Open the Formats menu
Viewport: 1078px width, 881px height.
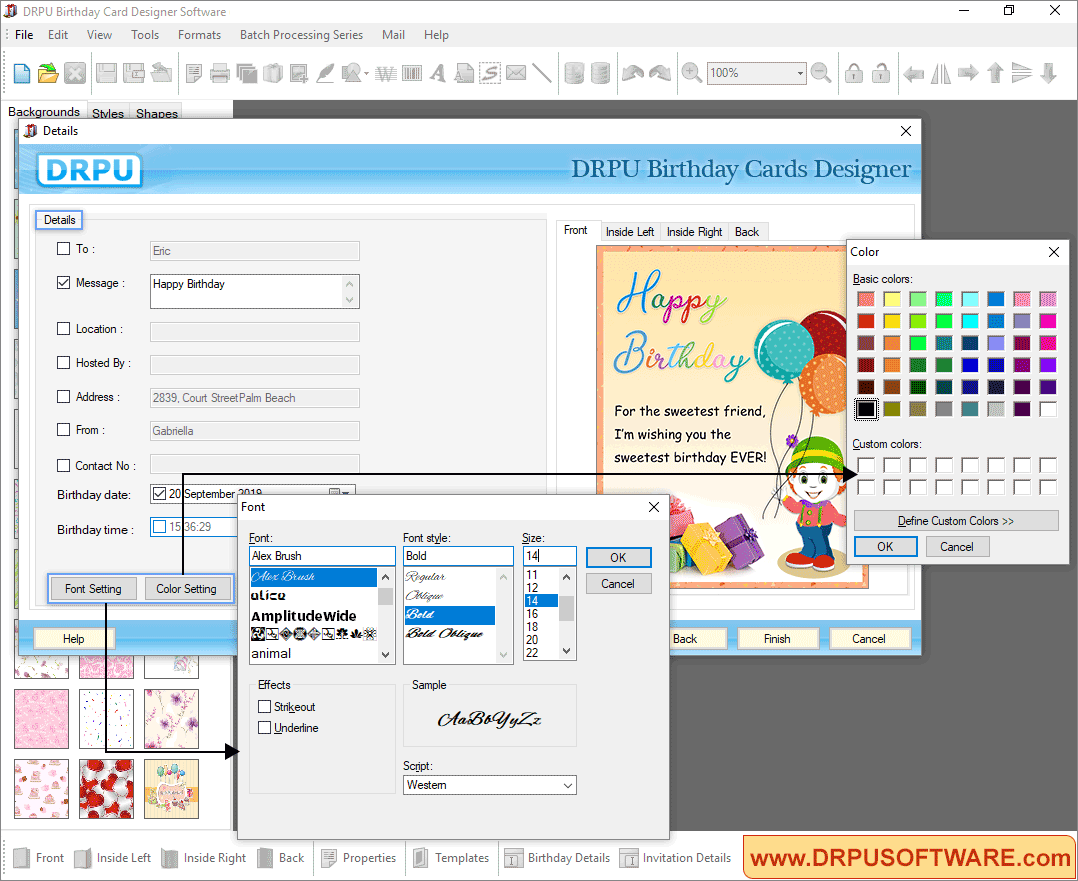point(199,34)
